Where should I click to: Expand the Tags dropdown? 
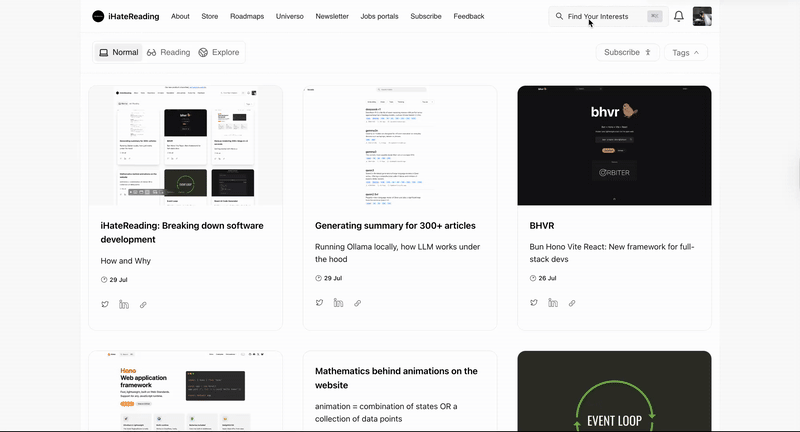tap(686, 53)
